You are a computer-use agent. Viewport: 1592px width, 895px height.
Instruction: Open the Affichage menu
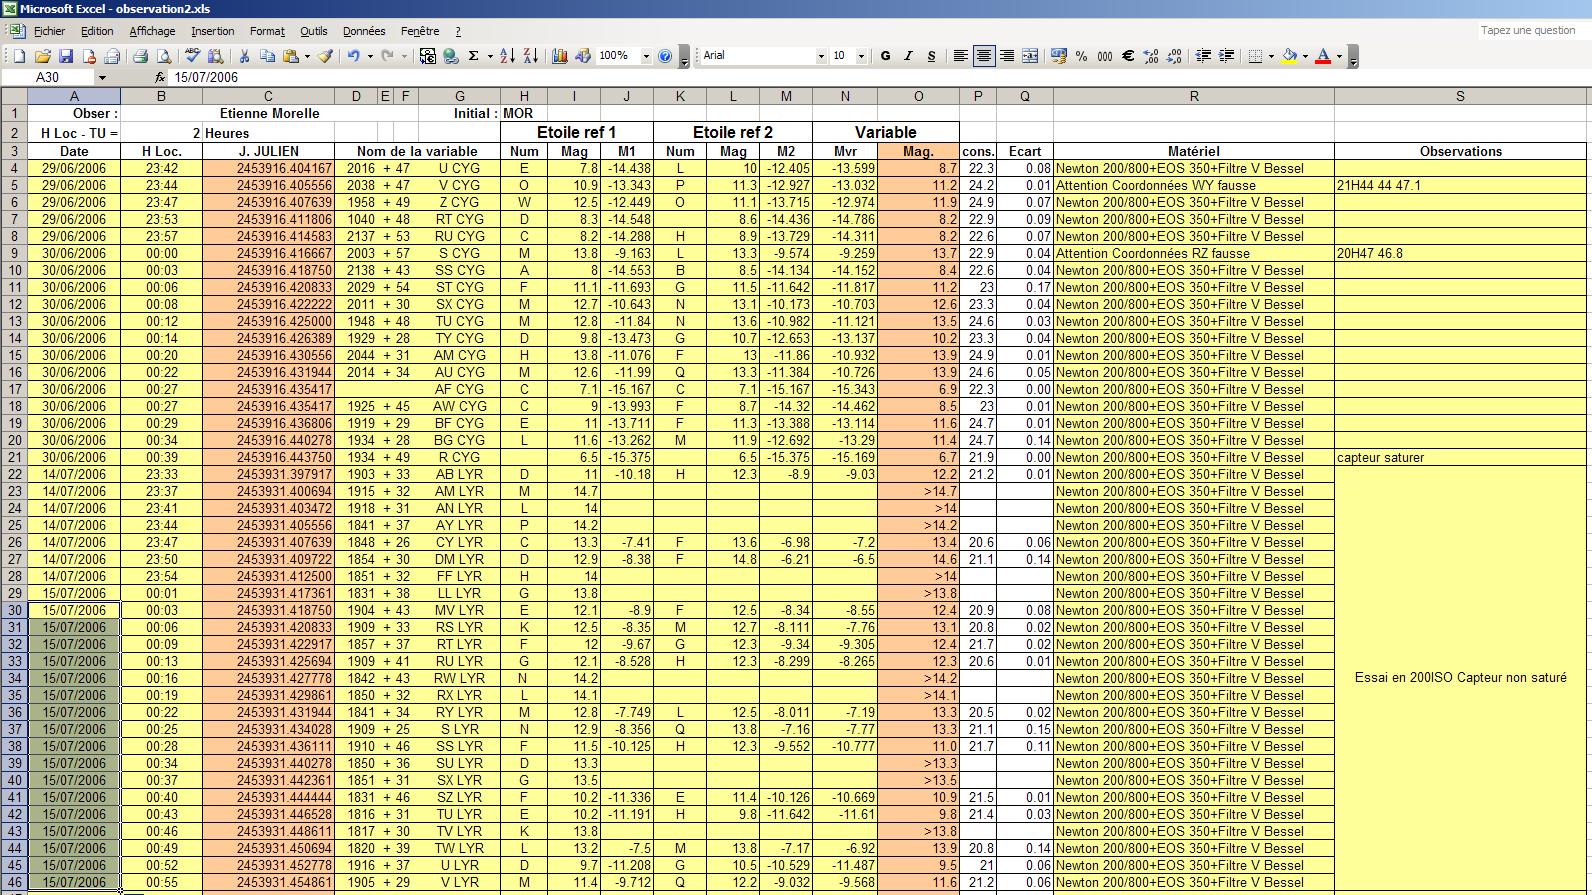click(x=152, y=31)
